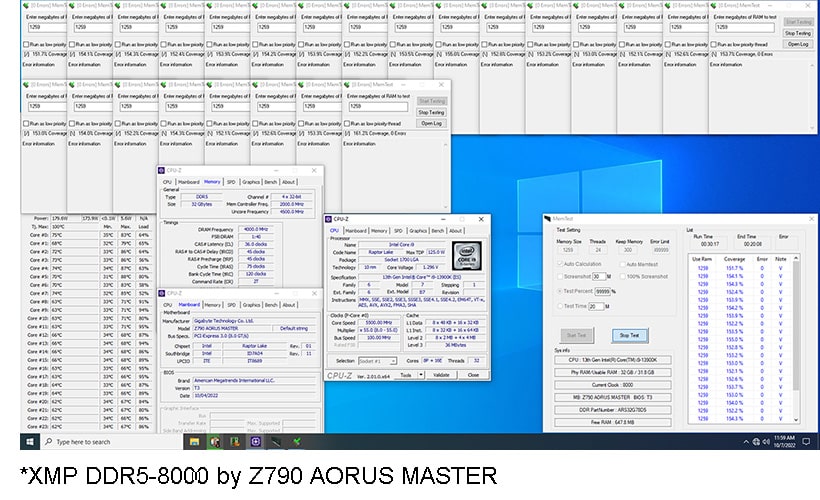Viewport: 820px width, 500px height.
Task: Click the Validate button in CPU-Z
Action: [441, 375]
